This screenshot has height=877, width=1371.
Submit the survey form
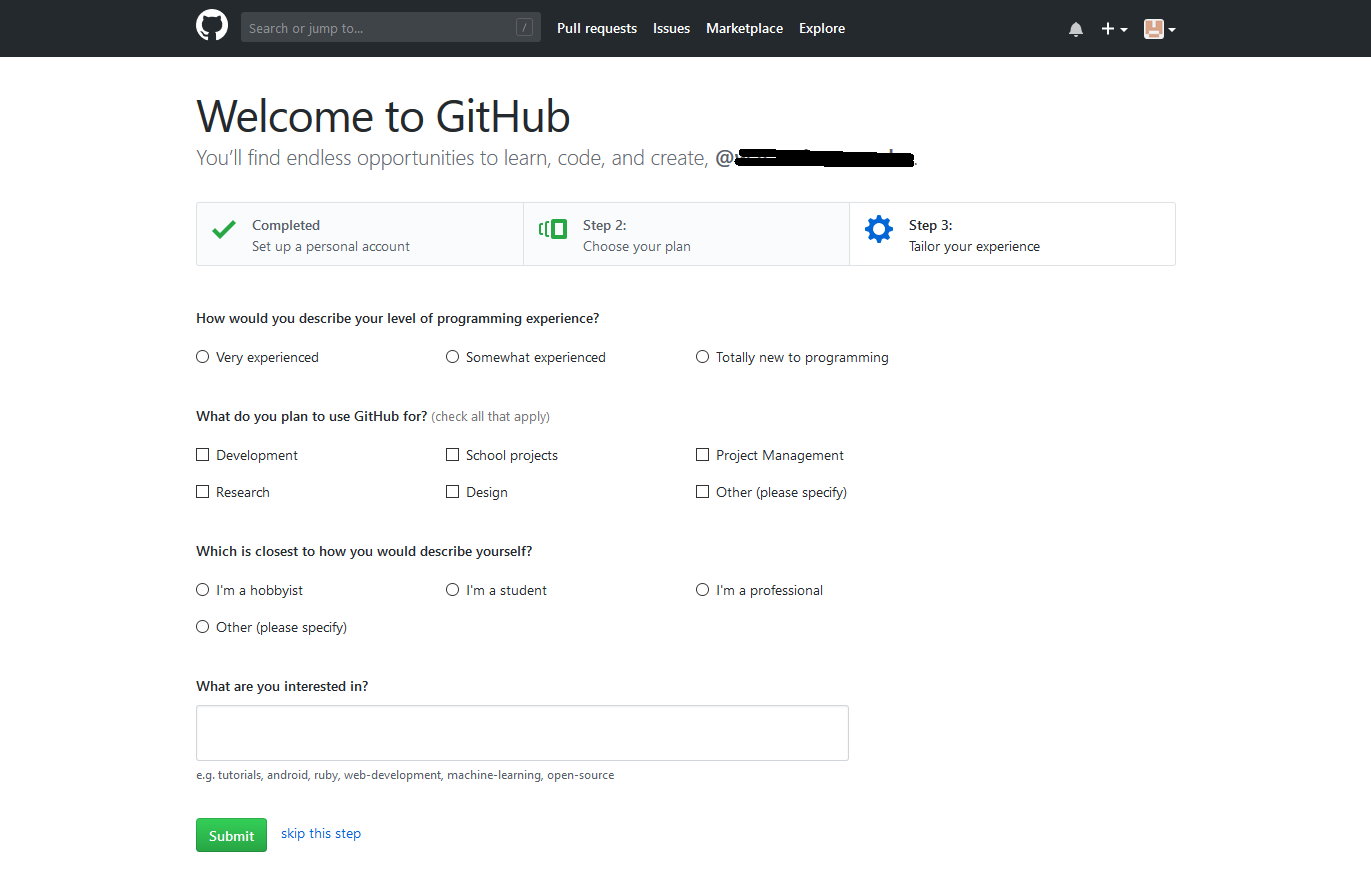click(x=231, y=835)
